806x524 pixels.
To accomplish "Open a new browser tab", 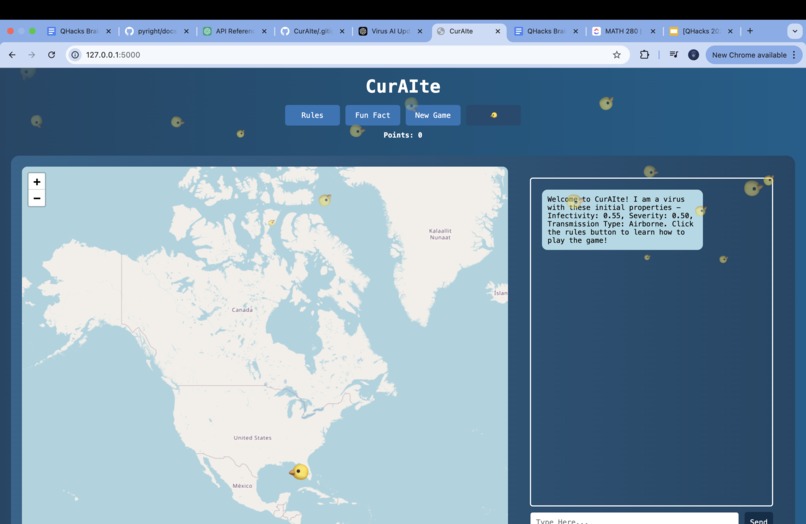I will tap(750, 31).
